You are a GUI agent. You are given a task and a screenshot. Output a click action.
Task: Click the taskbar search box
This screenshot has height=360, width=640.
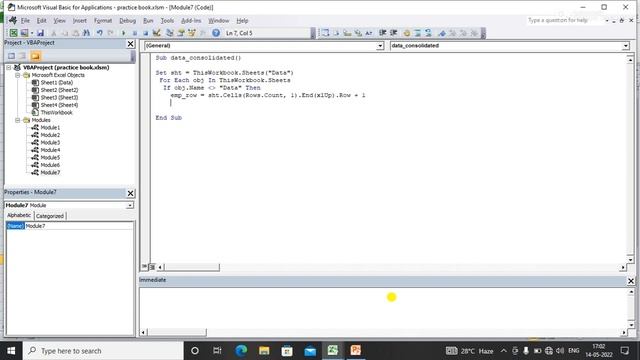[103, 351]
